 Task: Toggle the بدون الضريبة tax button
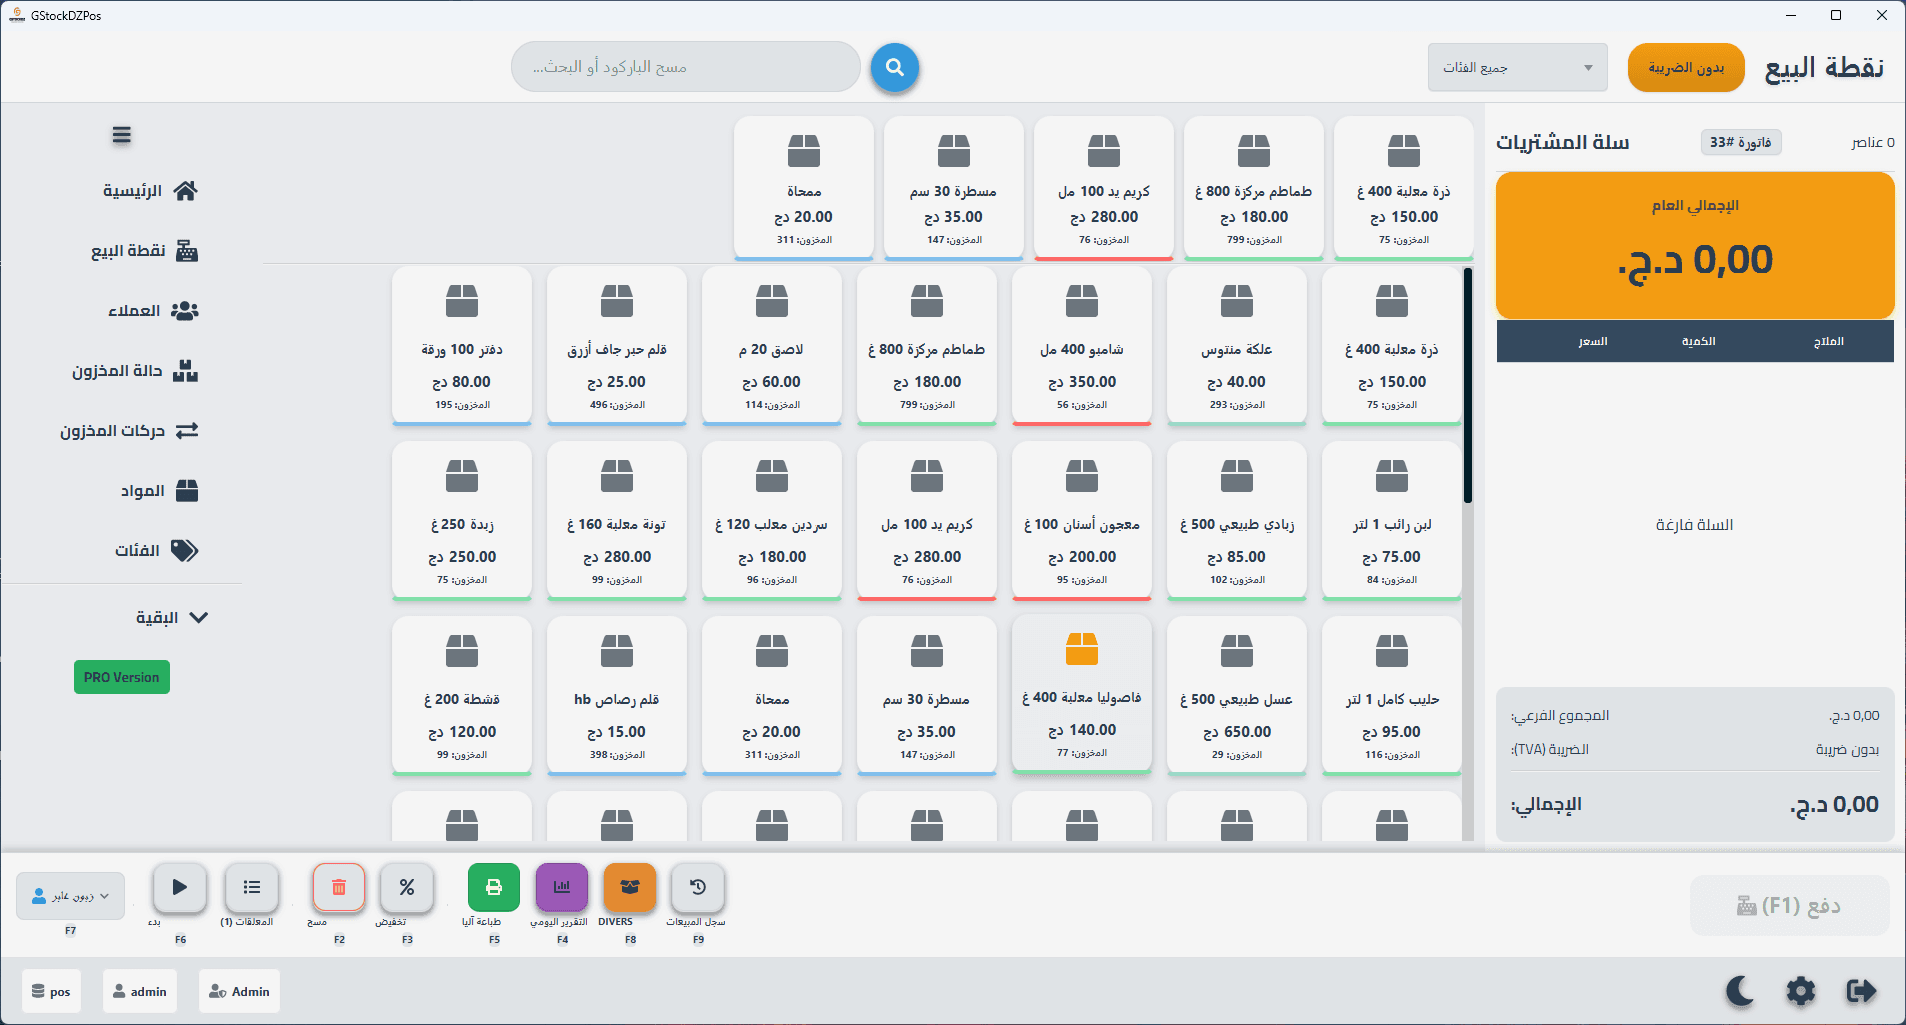coord(1686,67)
